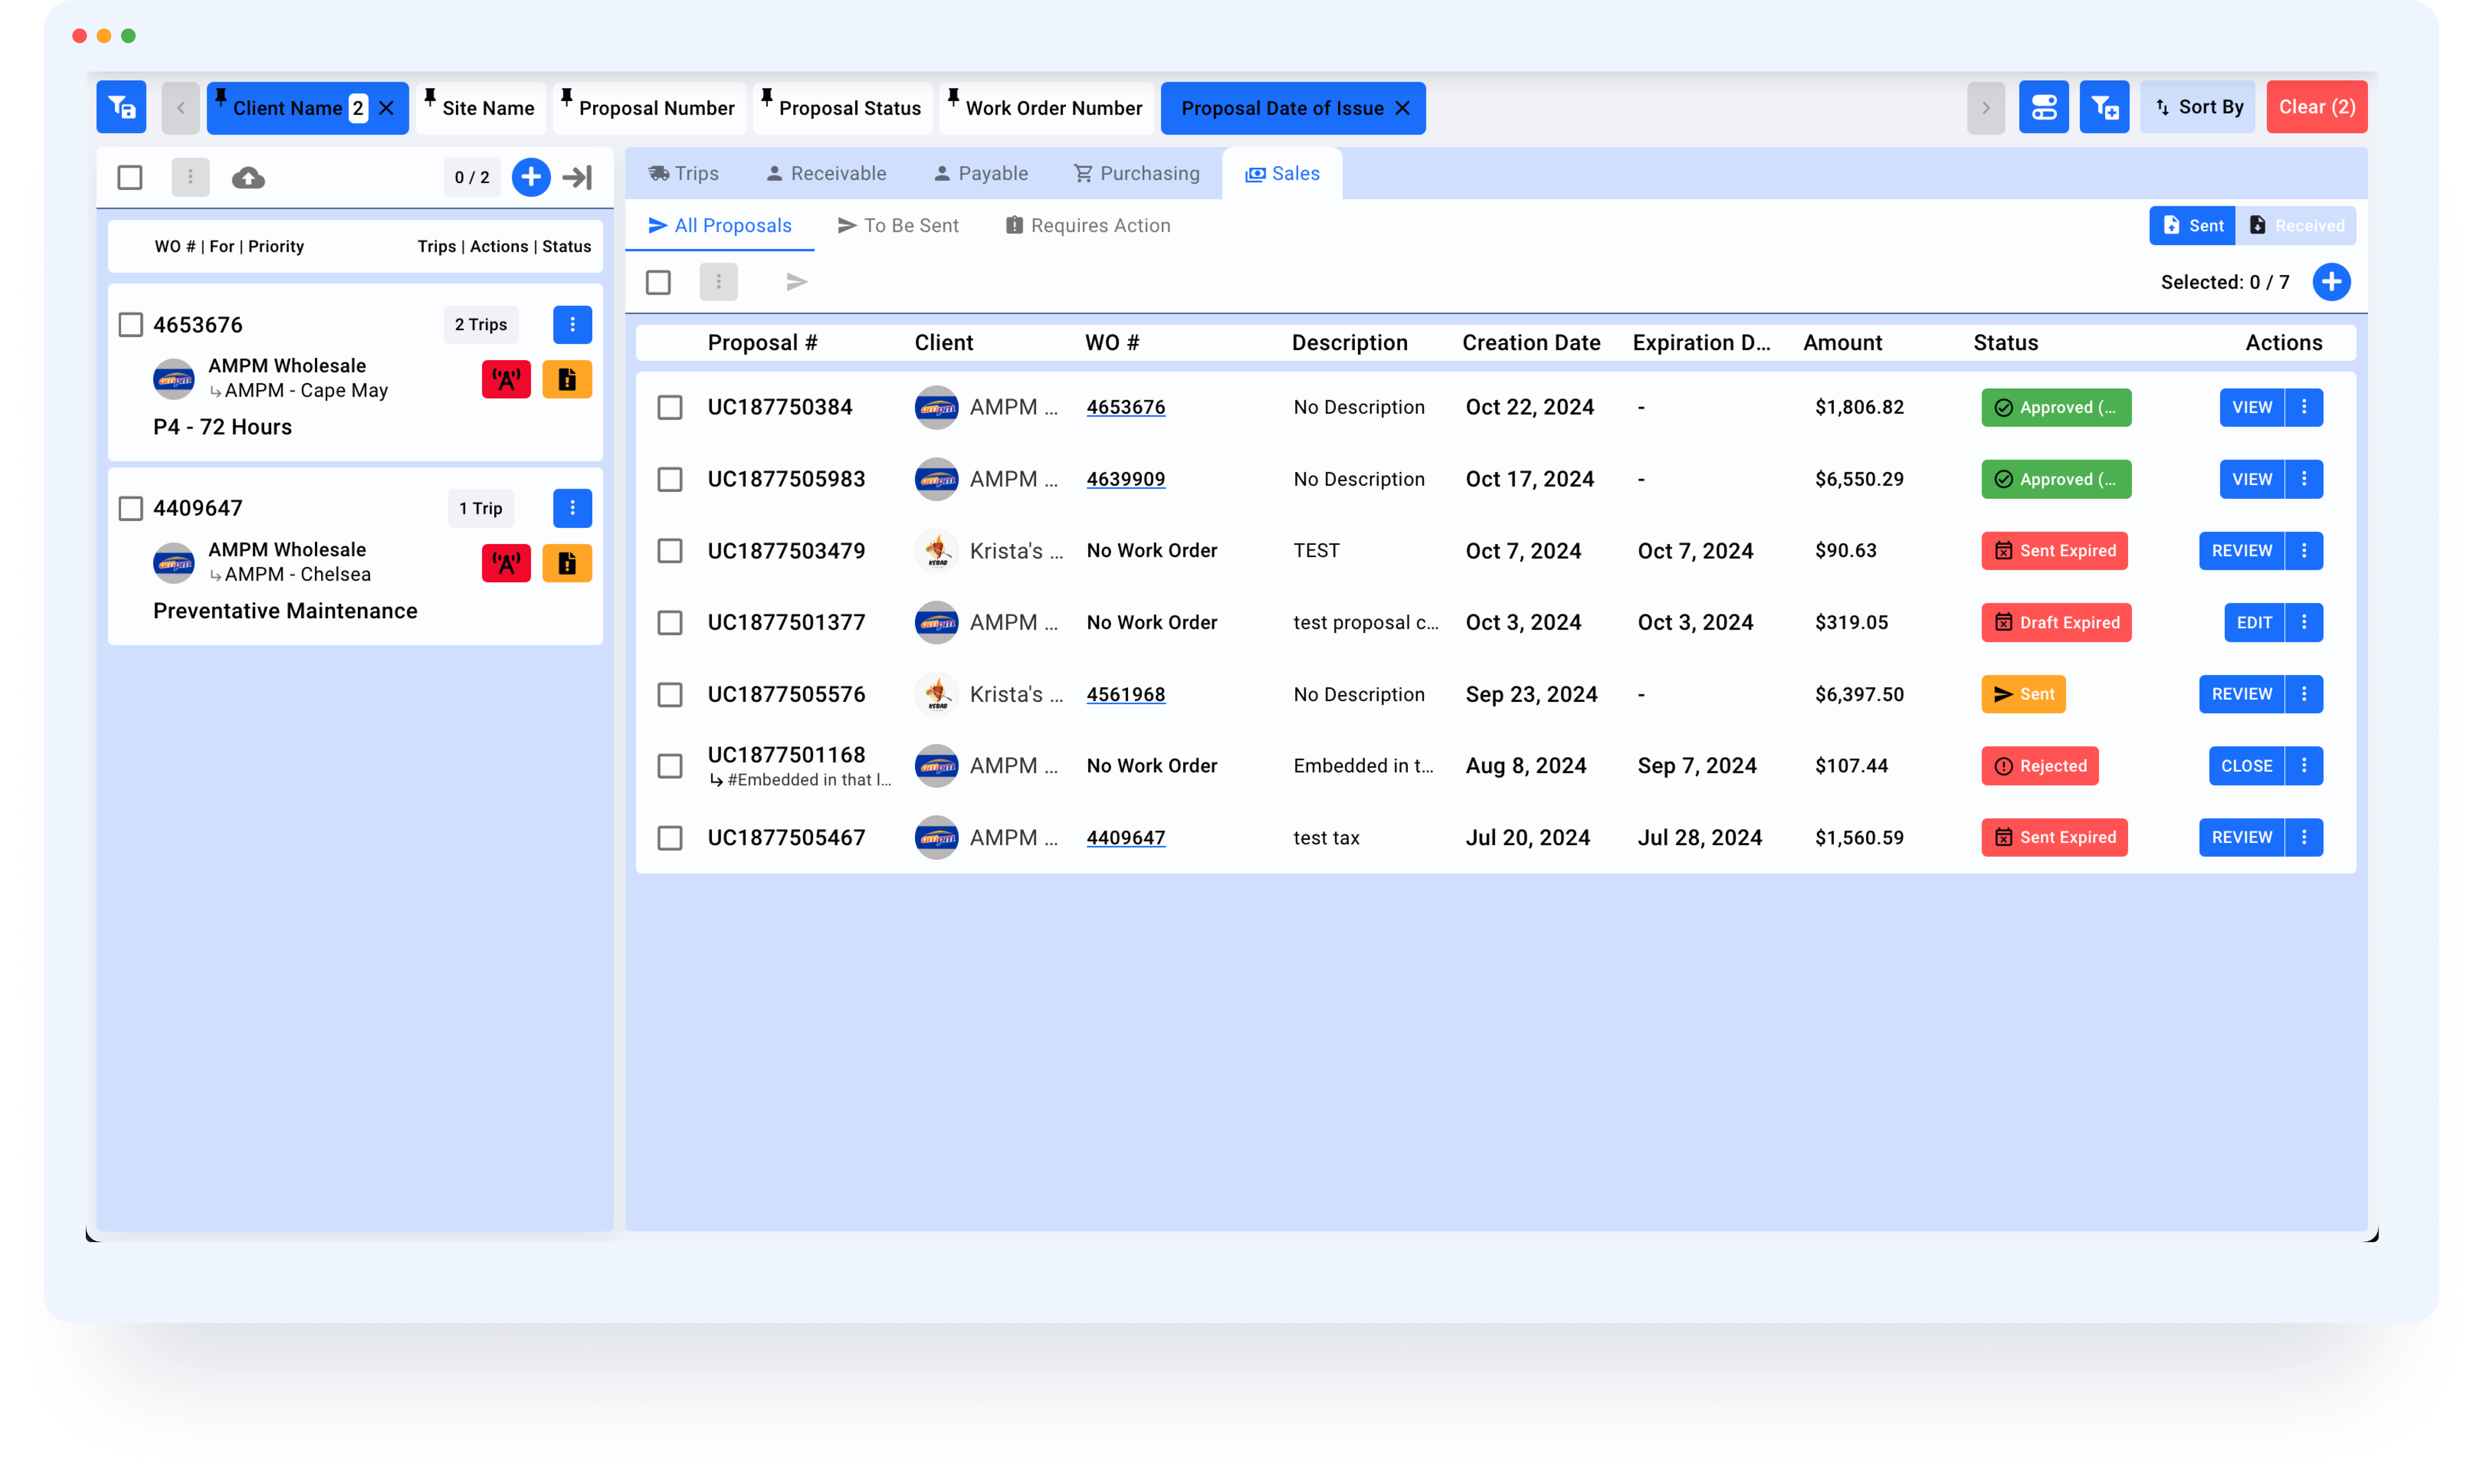The image size is (2483, 1484).
Task: Click EDIT button for UC1877501377
Action: 2253,622
